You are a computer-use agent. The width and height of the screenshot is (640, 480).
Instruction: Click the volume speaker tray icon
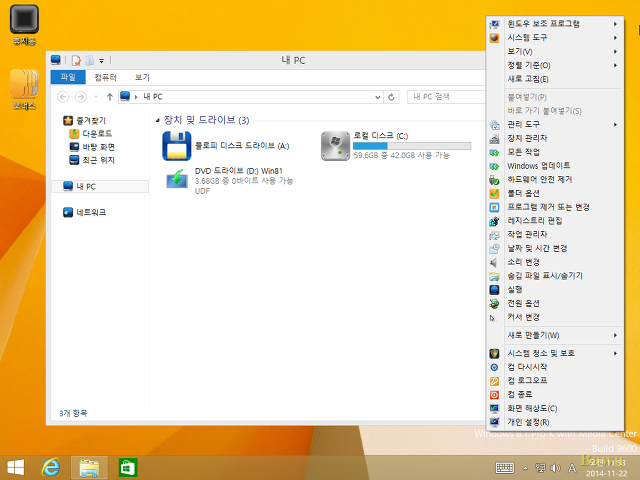point(555,468)
